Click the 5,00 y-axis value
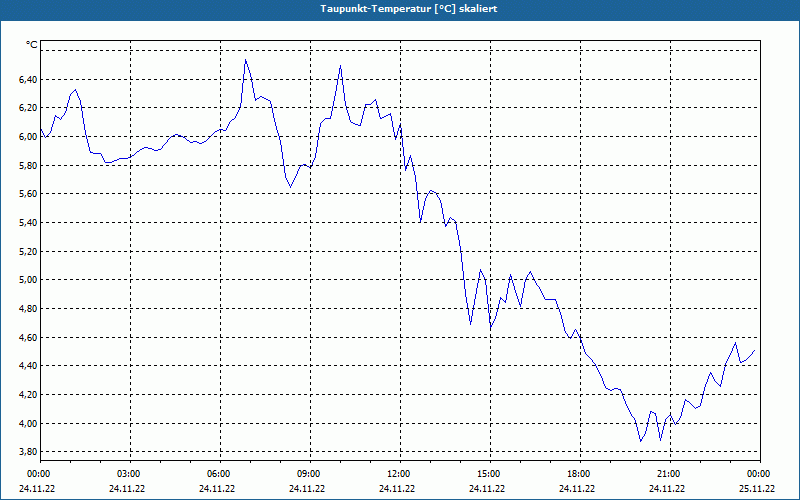 tap(27, 280)
